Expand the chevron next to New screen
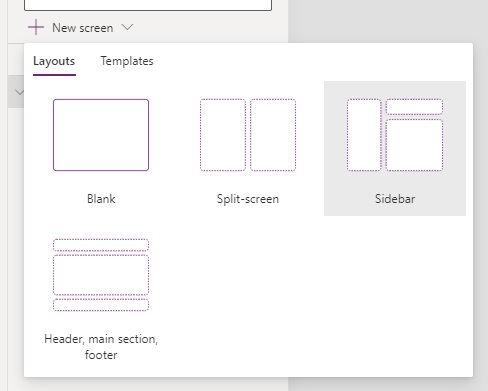 coord(127,27)
